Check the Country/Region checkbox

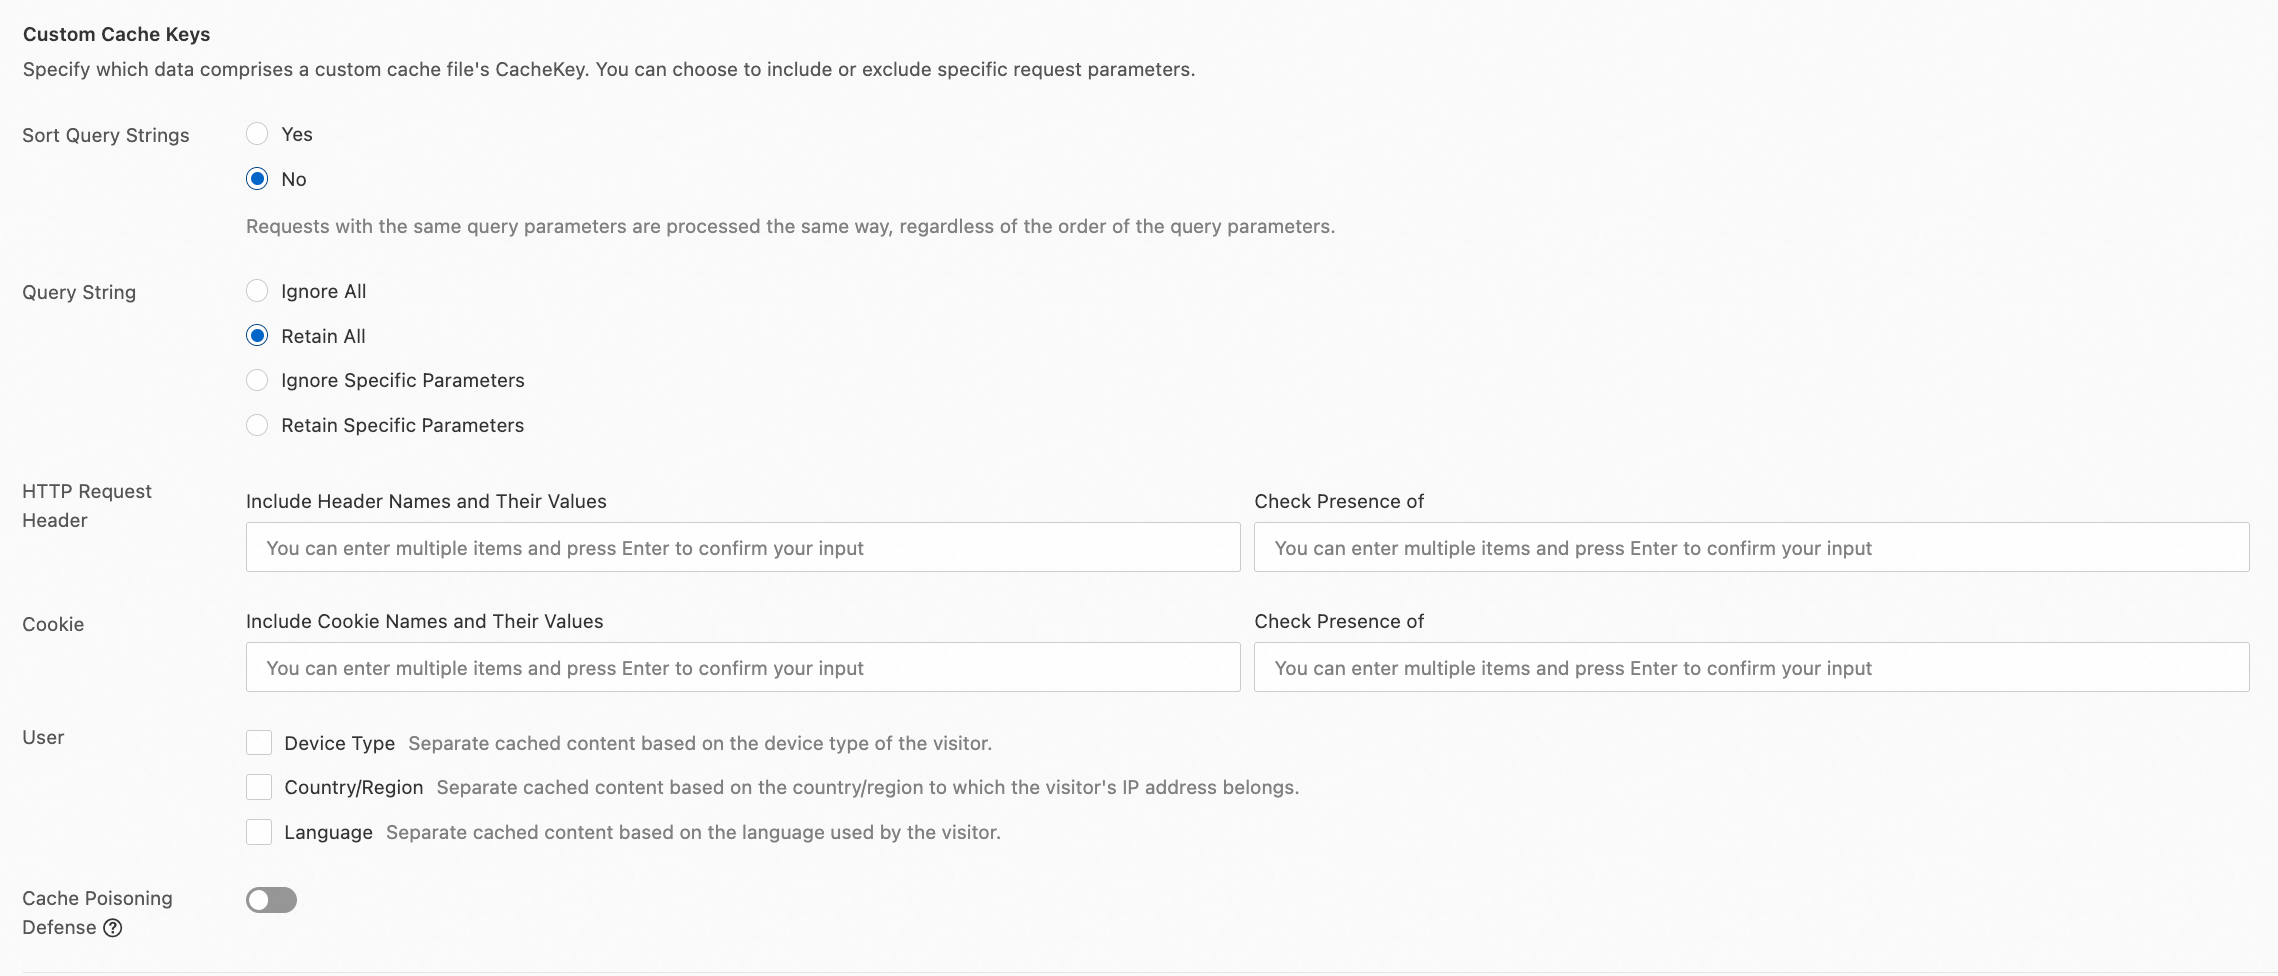click(x=259, y=787)
